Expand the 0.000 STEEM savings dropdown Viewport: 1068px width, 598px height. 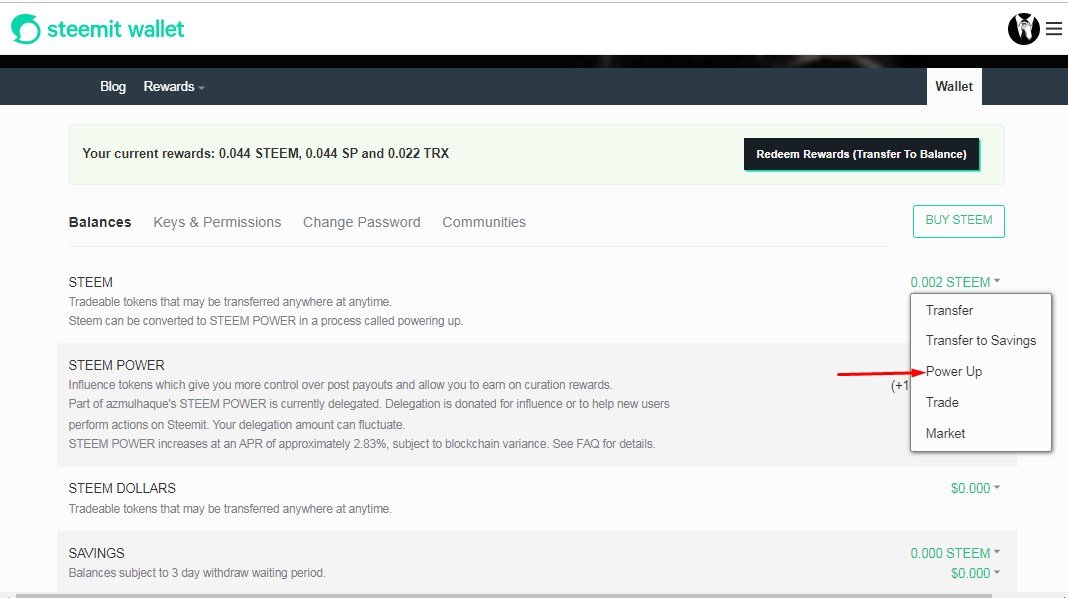coord(955,553)
